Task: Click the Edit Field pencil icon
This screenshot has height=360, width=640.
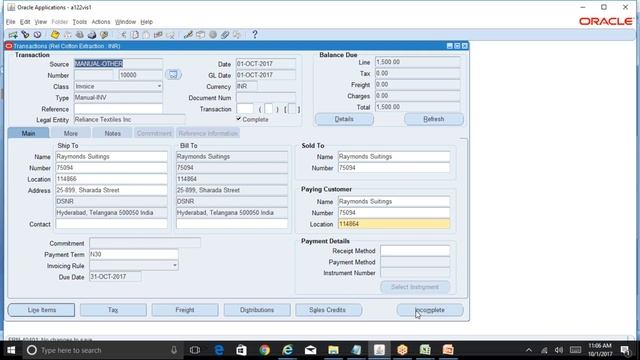Action: pos(188,35)
